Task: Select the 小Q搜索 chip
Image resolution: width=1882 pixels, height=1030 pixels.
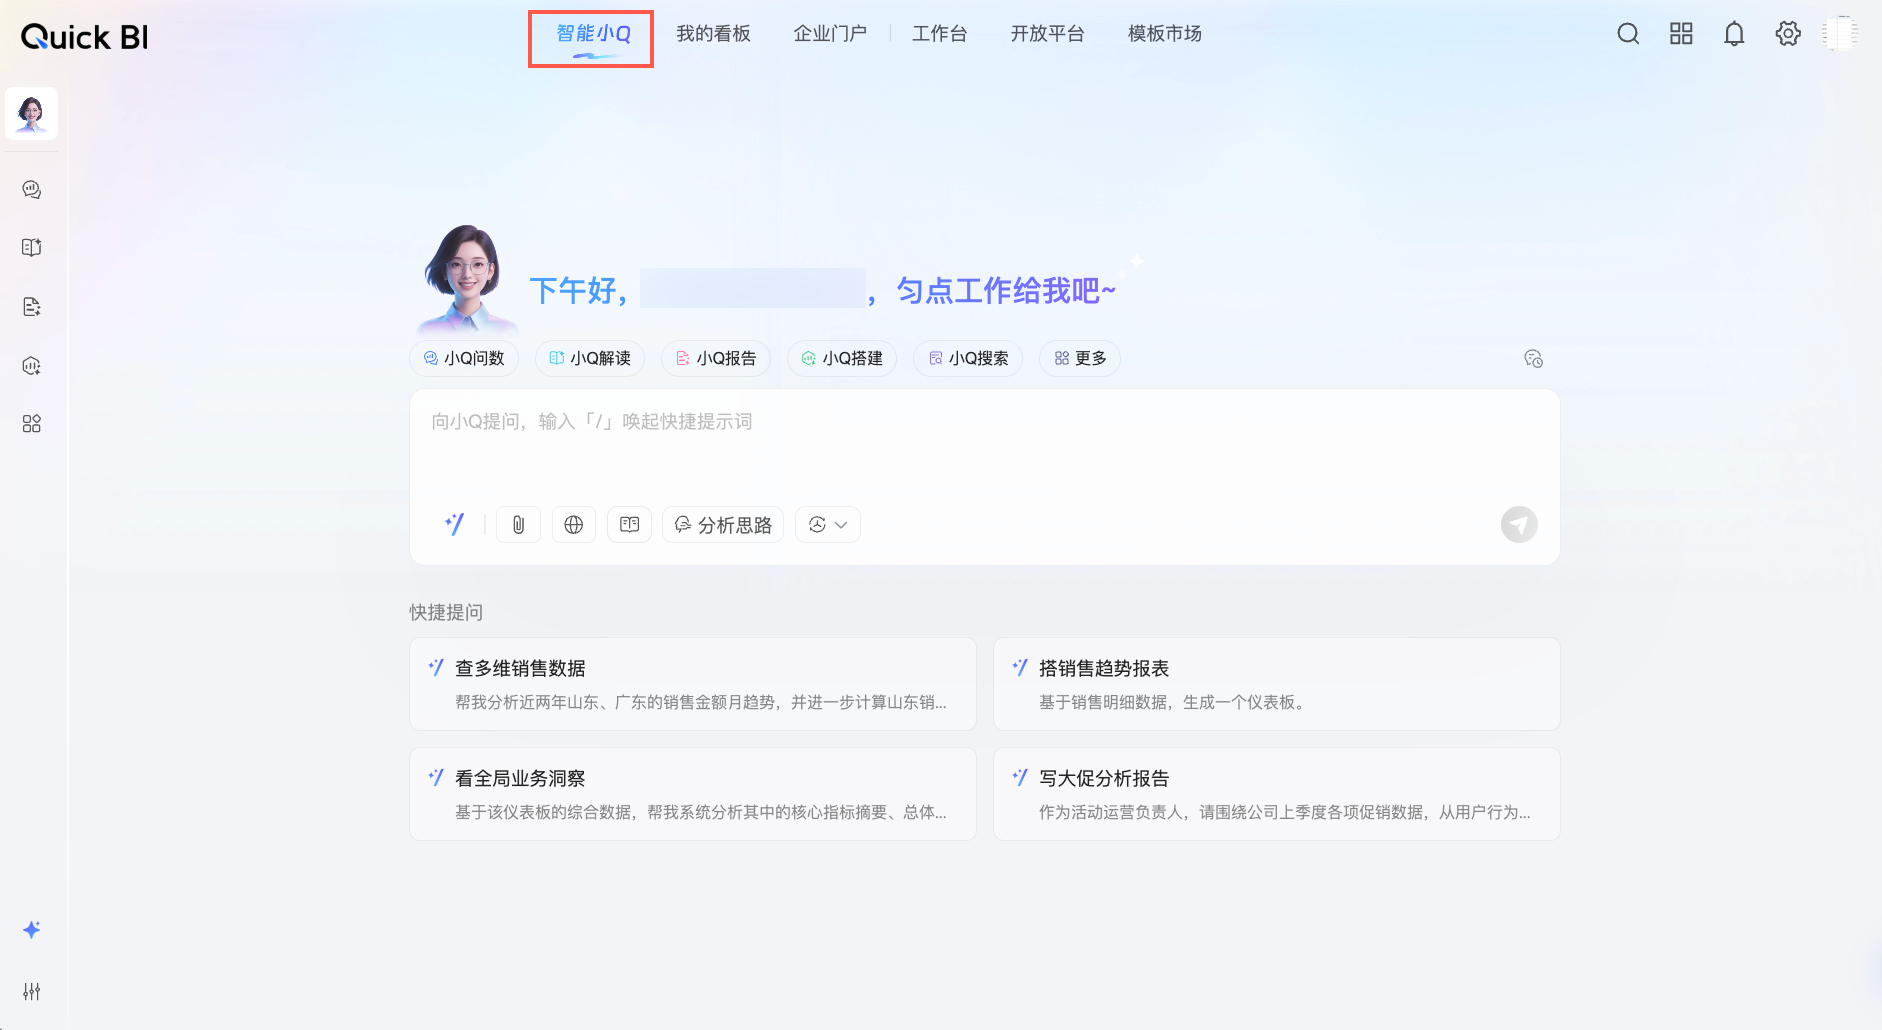Action: point(968,358)
